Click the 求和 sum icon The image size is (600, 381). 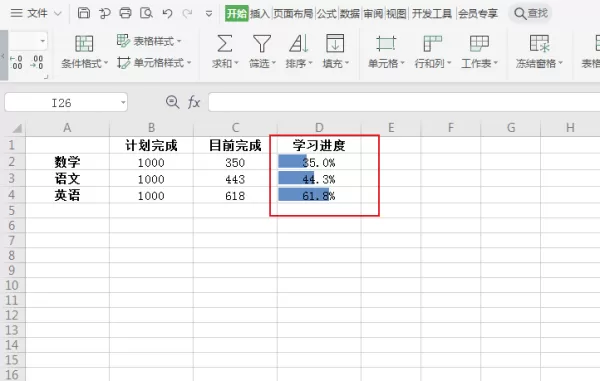click(225, 44)
